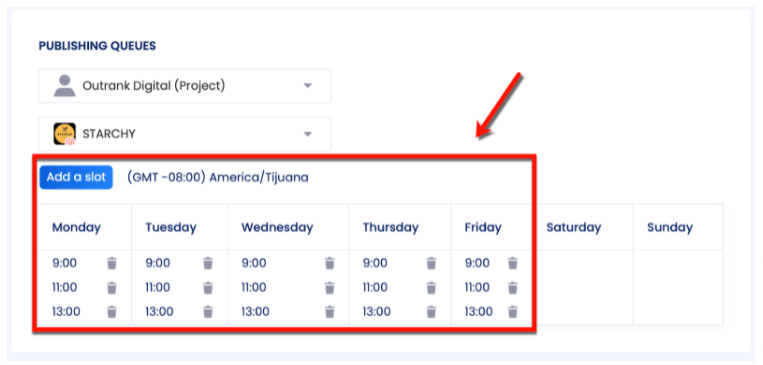Delete Wednesday 9:00 slot trash icon
Viewport: 763px width, 365px height.
330,263
